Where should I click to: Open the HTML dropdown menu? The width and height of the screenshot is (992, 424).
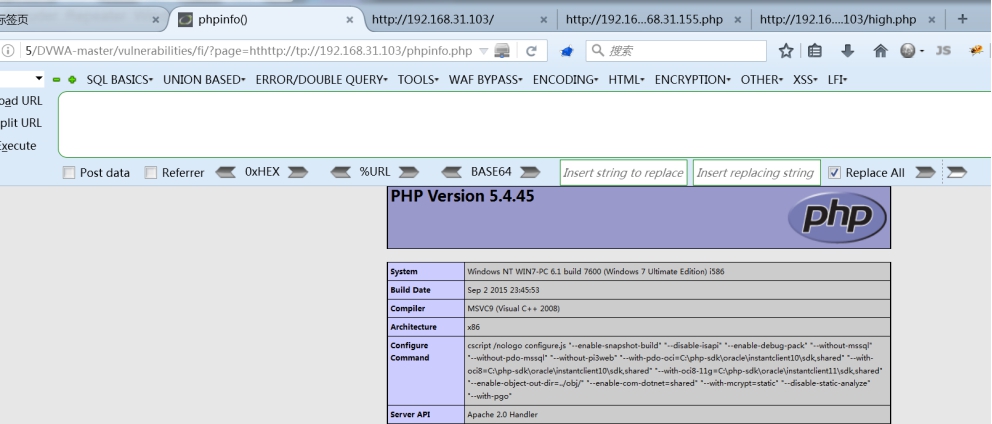coord(626,80)
